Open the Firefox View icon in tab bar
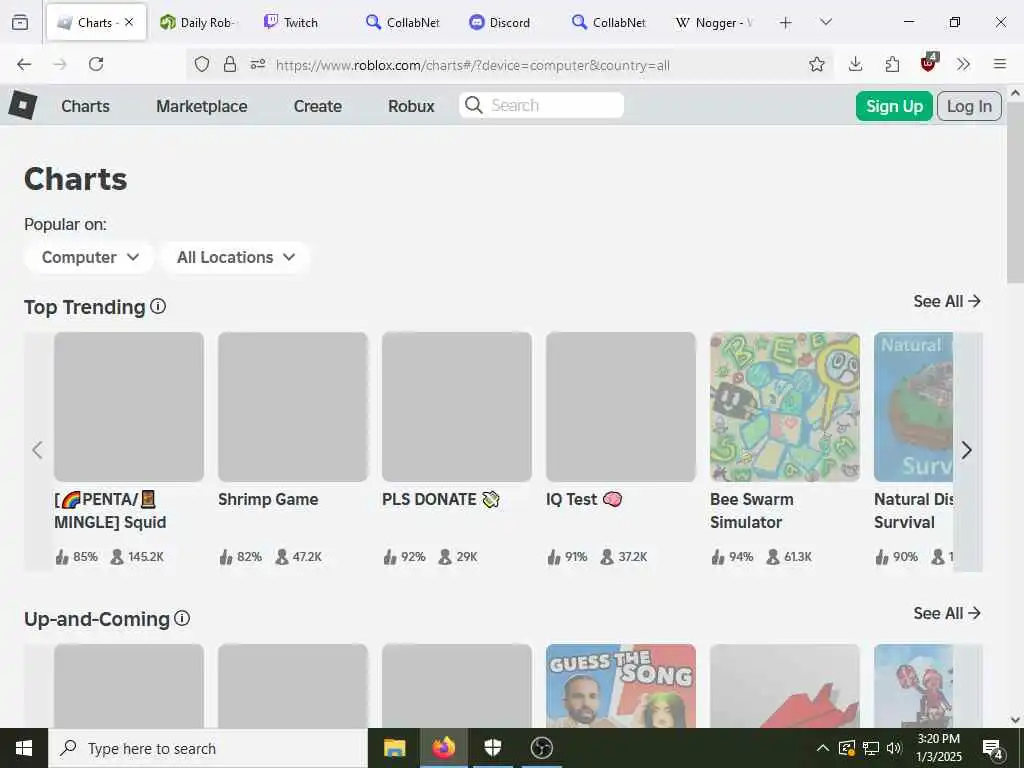 [20, 23]
